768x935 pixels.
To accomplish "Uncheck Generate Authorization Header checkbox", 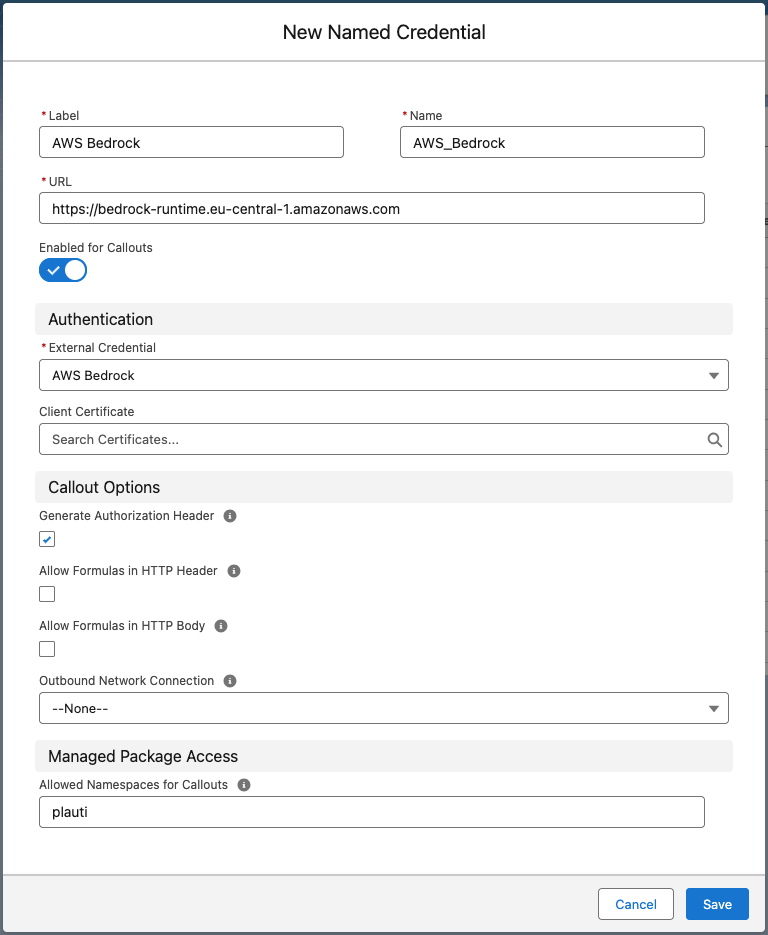I will (x=47, y=539).
